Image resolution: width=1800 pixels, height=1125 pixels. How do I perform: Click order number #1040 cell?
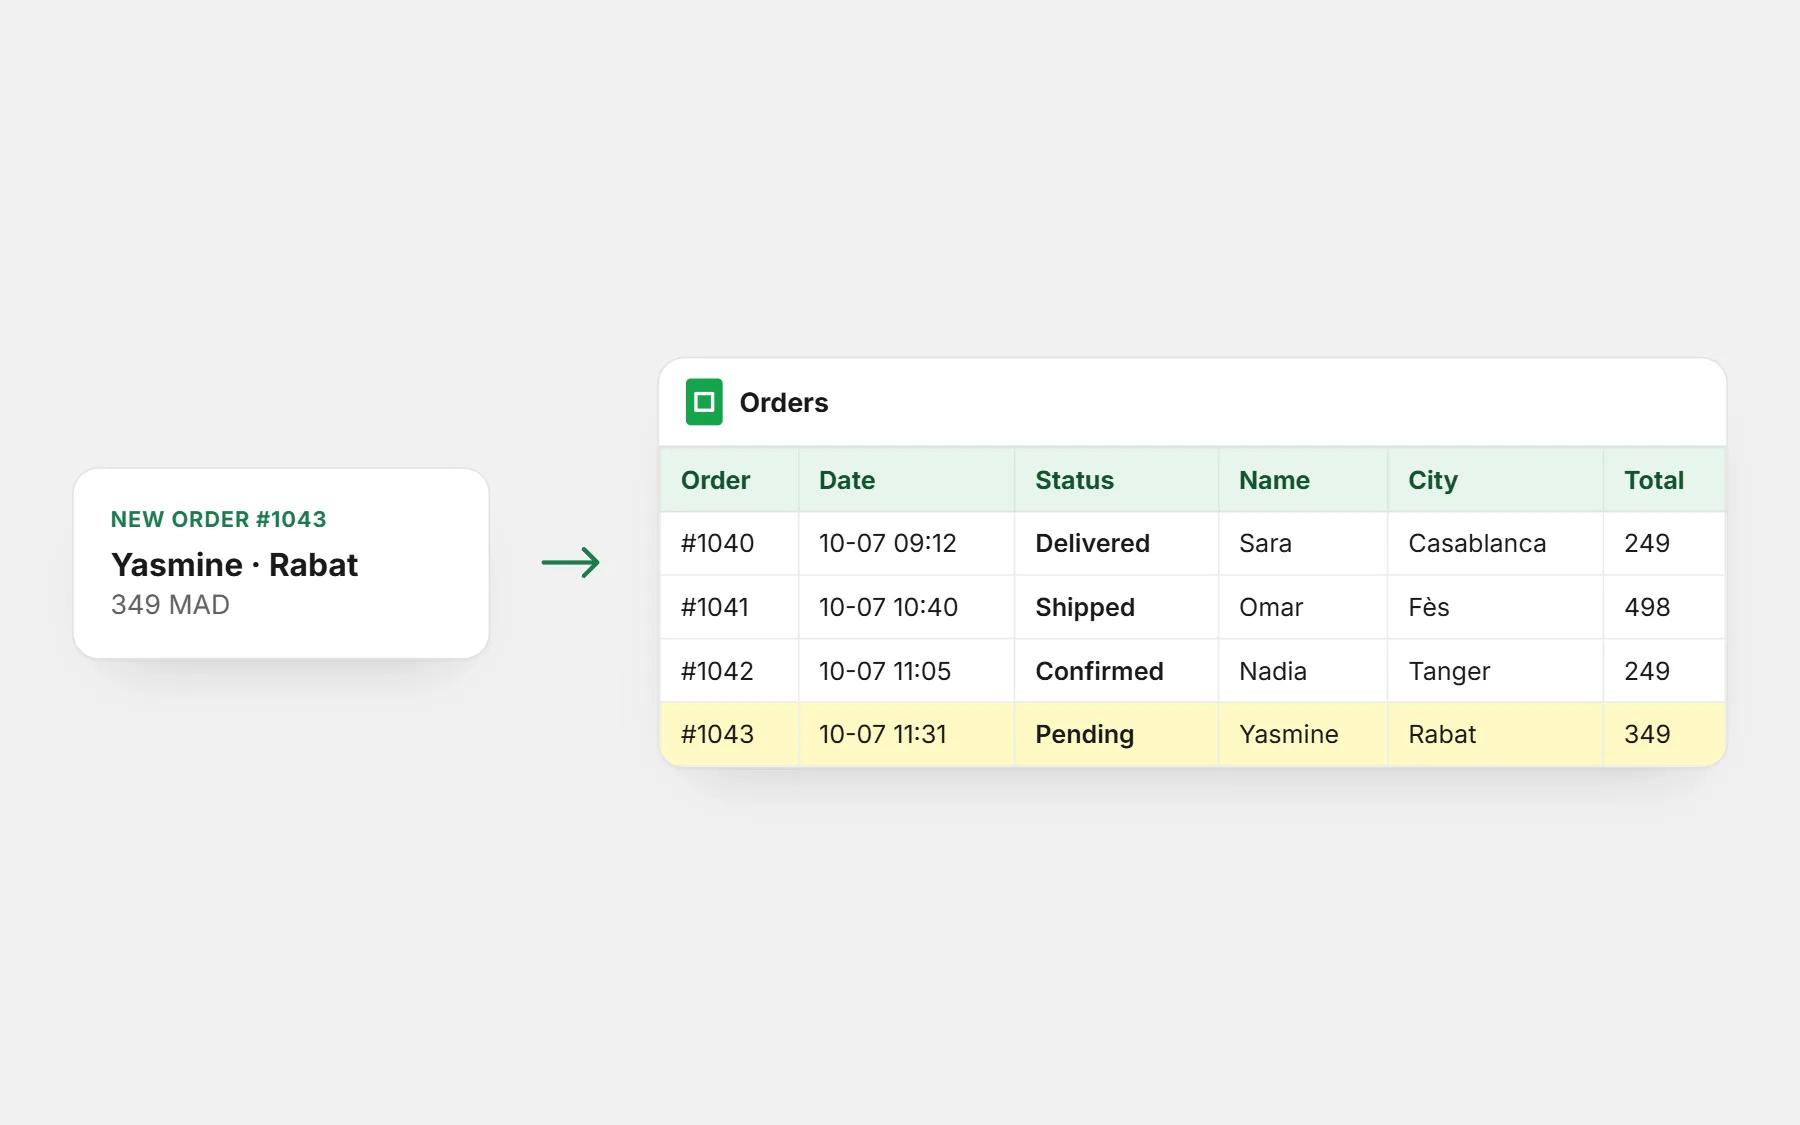coord(729,543)
